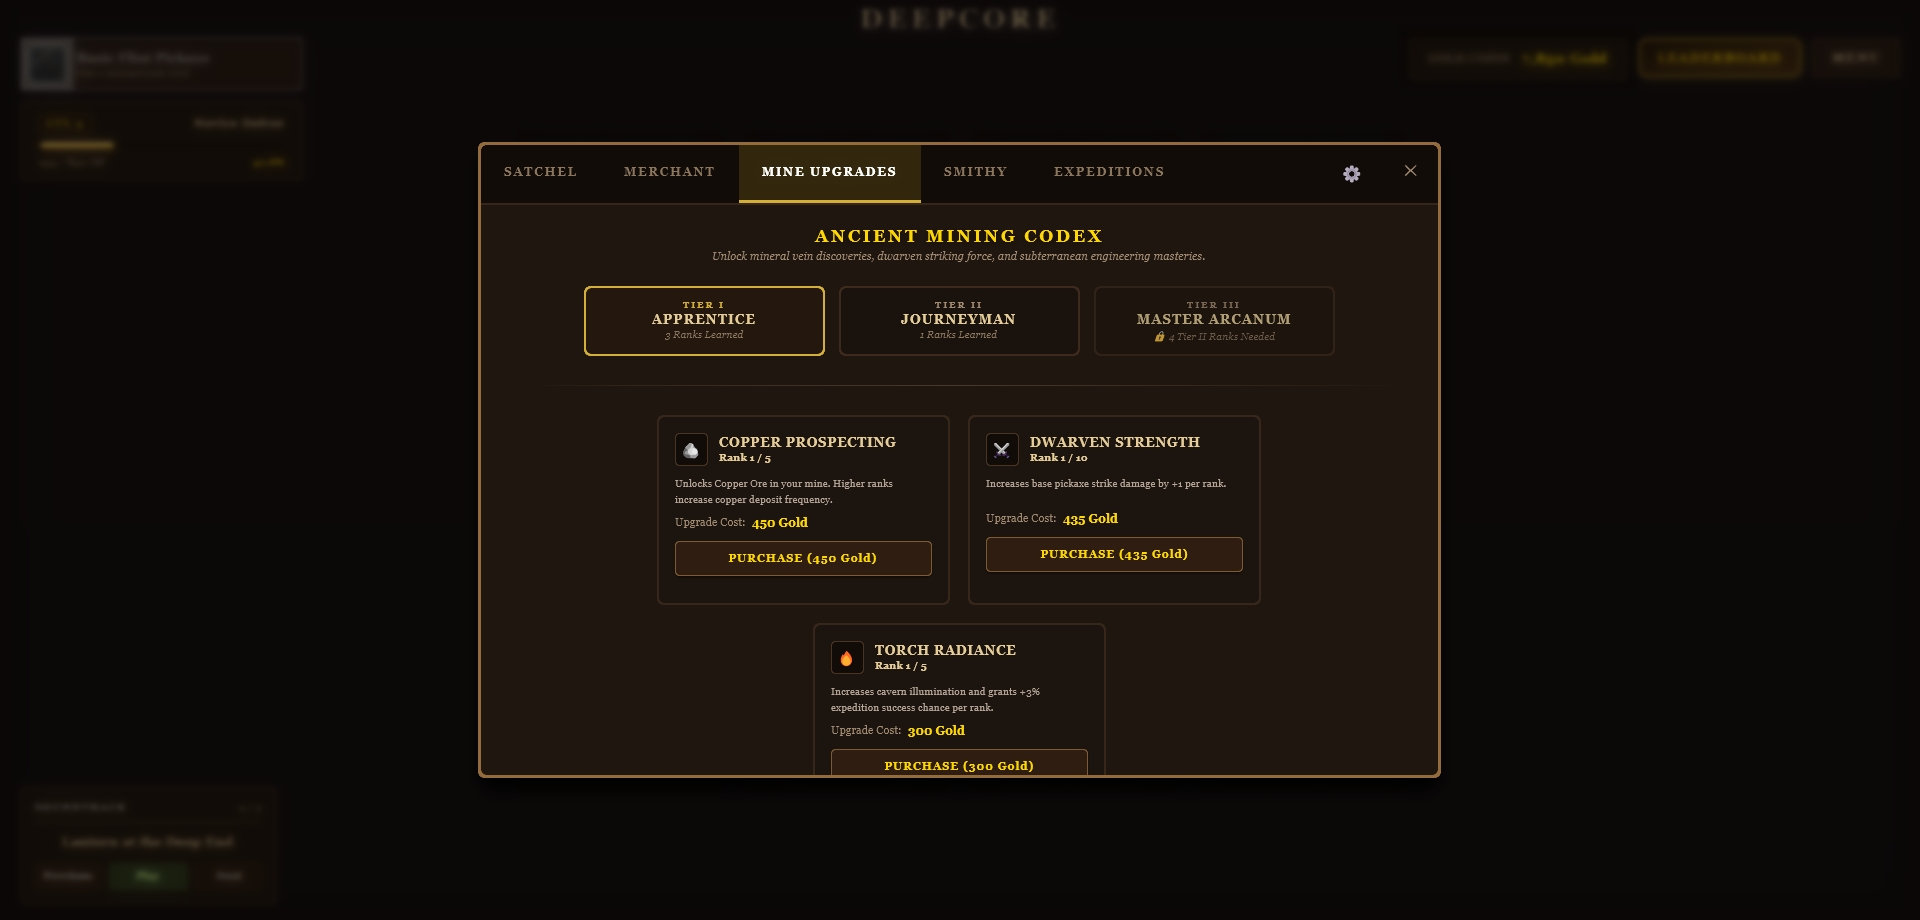The width and height of the screenshot is (1920, 920).
Task: Select the Tier I Apprentice tier
Action: (x=704, y=321)
